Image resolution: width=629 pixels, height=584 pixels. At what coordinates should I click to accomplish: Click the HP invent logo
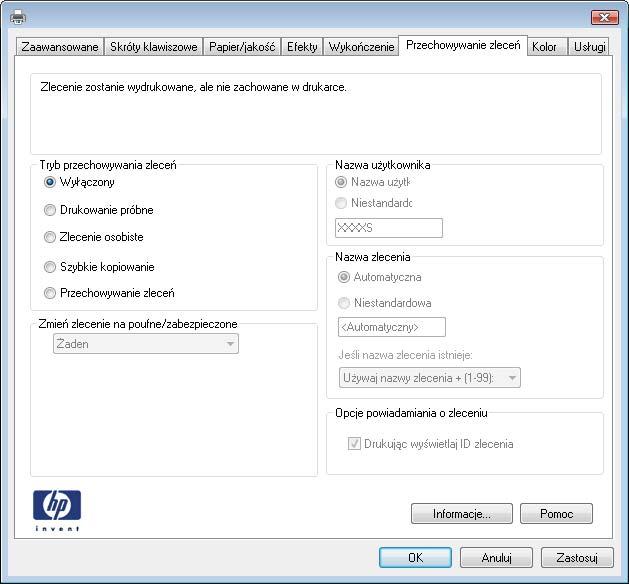(x=57, y=510)
